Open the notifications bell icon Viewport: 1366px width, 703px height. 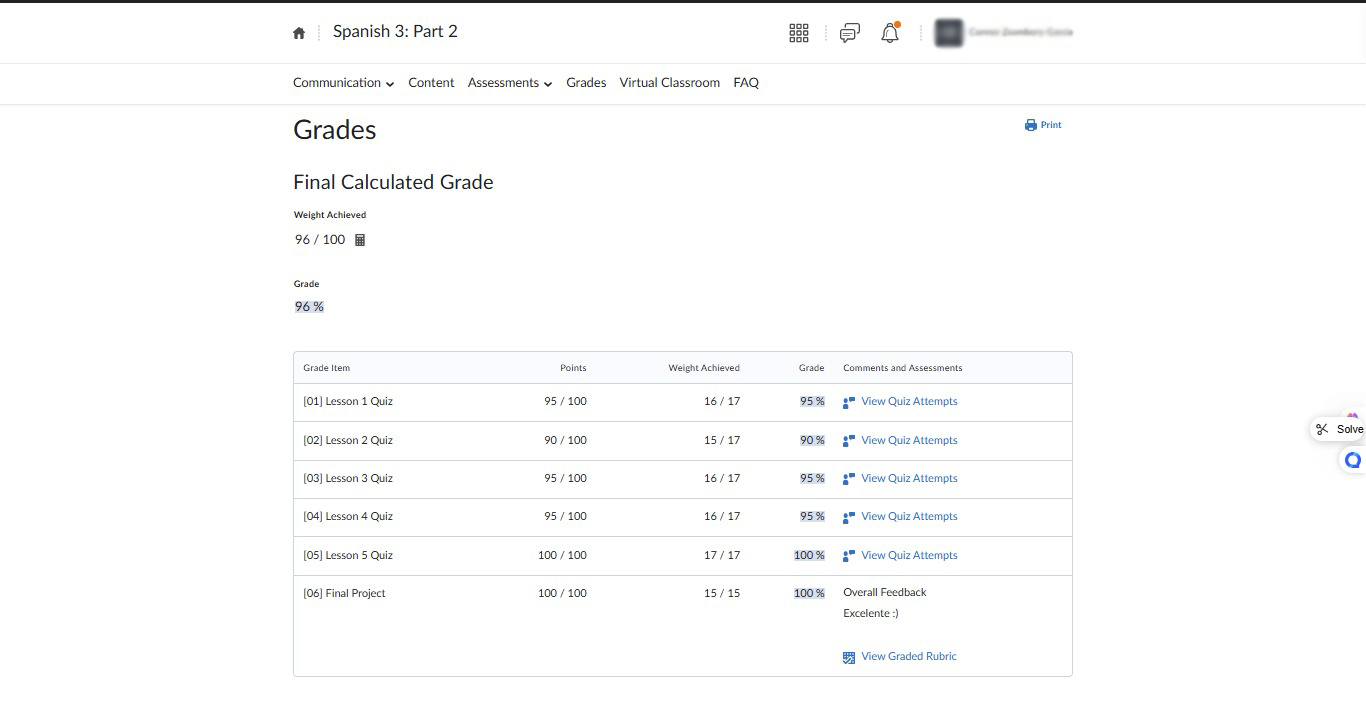[x=890, y=33]
